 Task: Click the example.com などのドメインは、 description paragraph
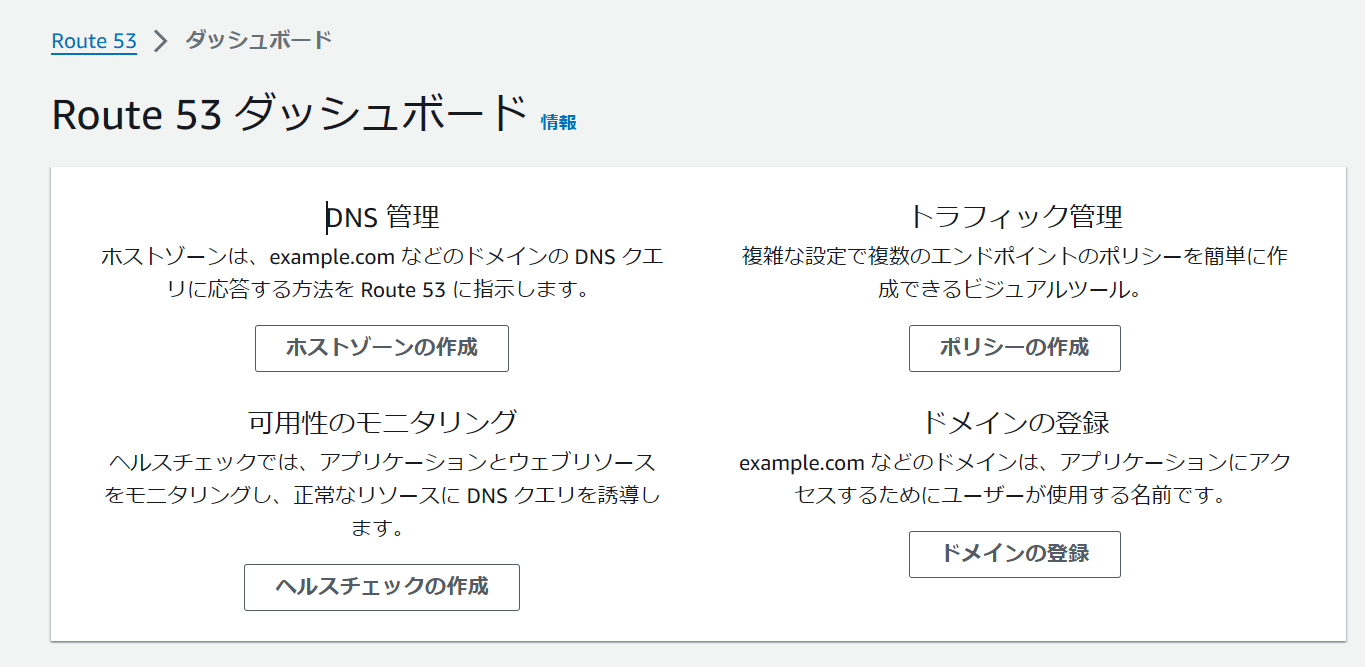click(x=1015, y=479)
